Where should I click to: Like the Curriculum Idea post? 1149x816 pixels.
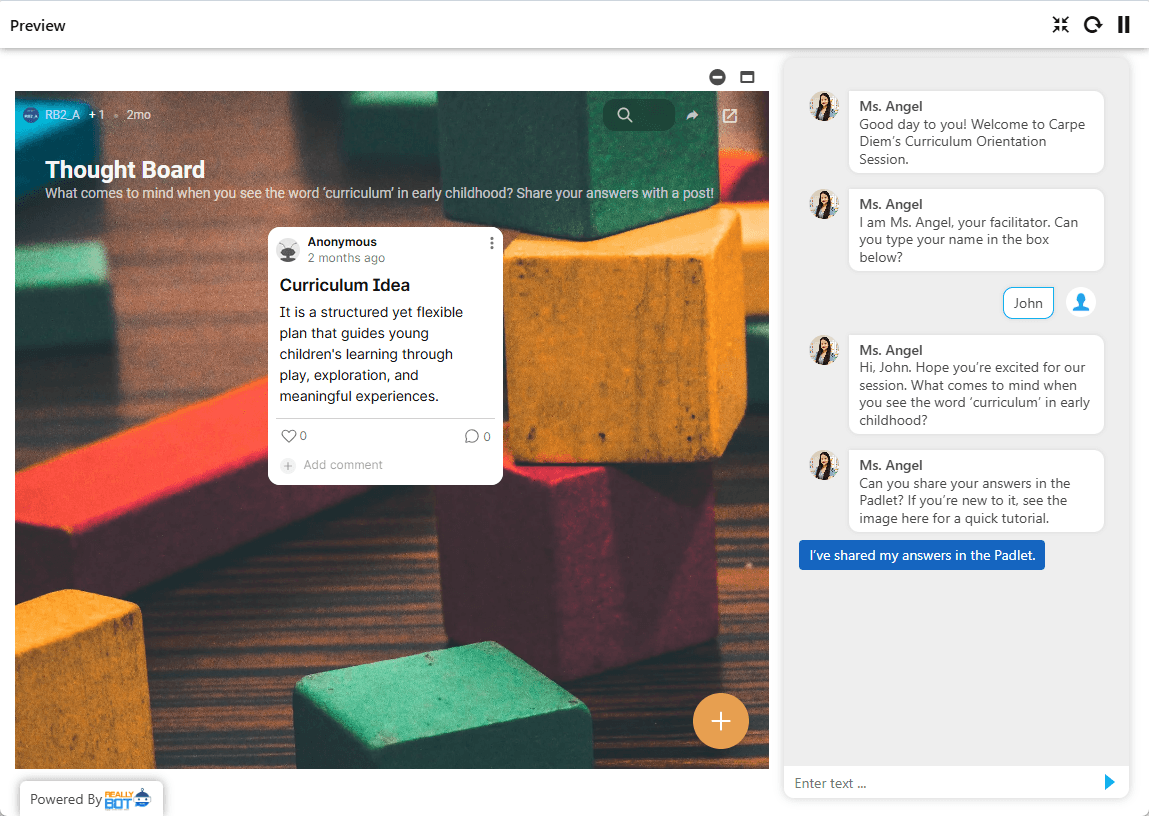[289, 436]
